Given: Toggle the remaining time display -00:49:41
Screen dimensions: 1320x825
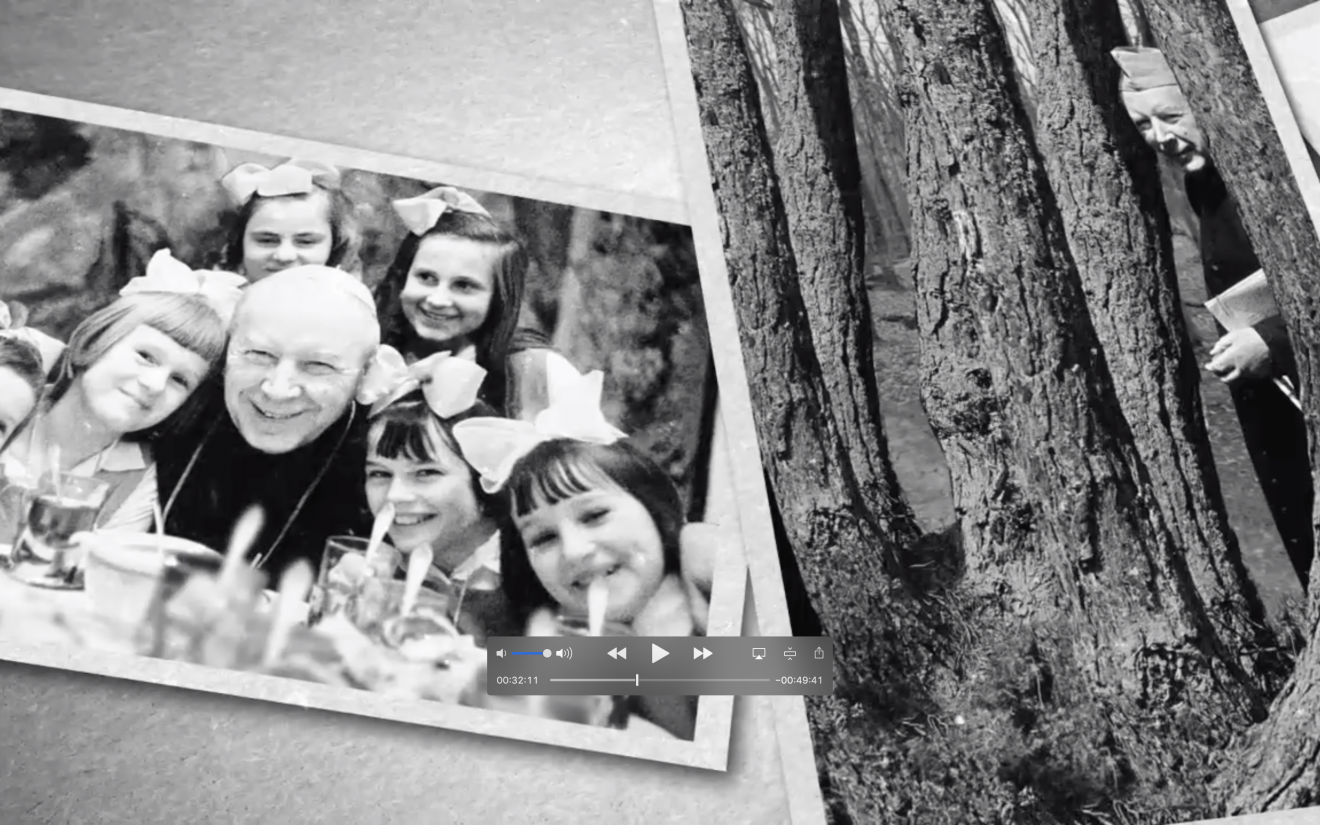Looking at the screenshot, I should click(x=802, y=680).
